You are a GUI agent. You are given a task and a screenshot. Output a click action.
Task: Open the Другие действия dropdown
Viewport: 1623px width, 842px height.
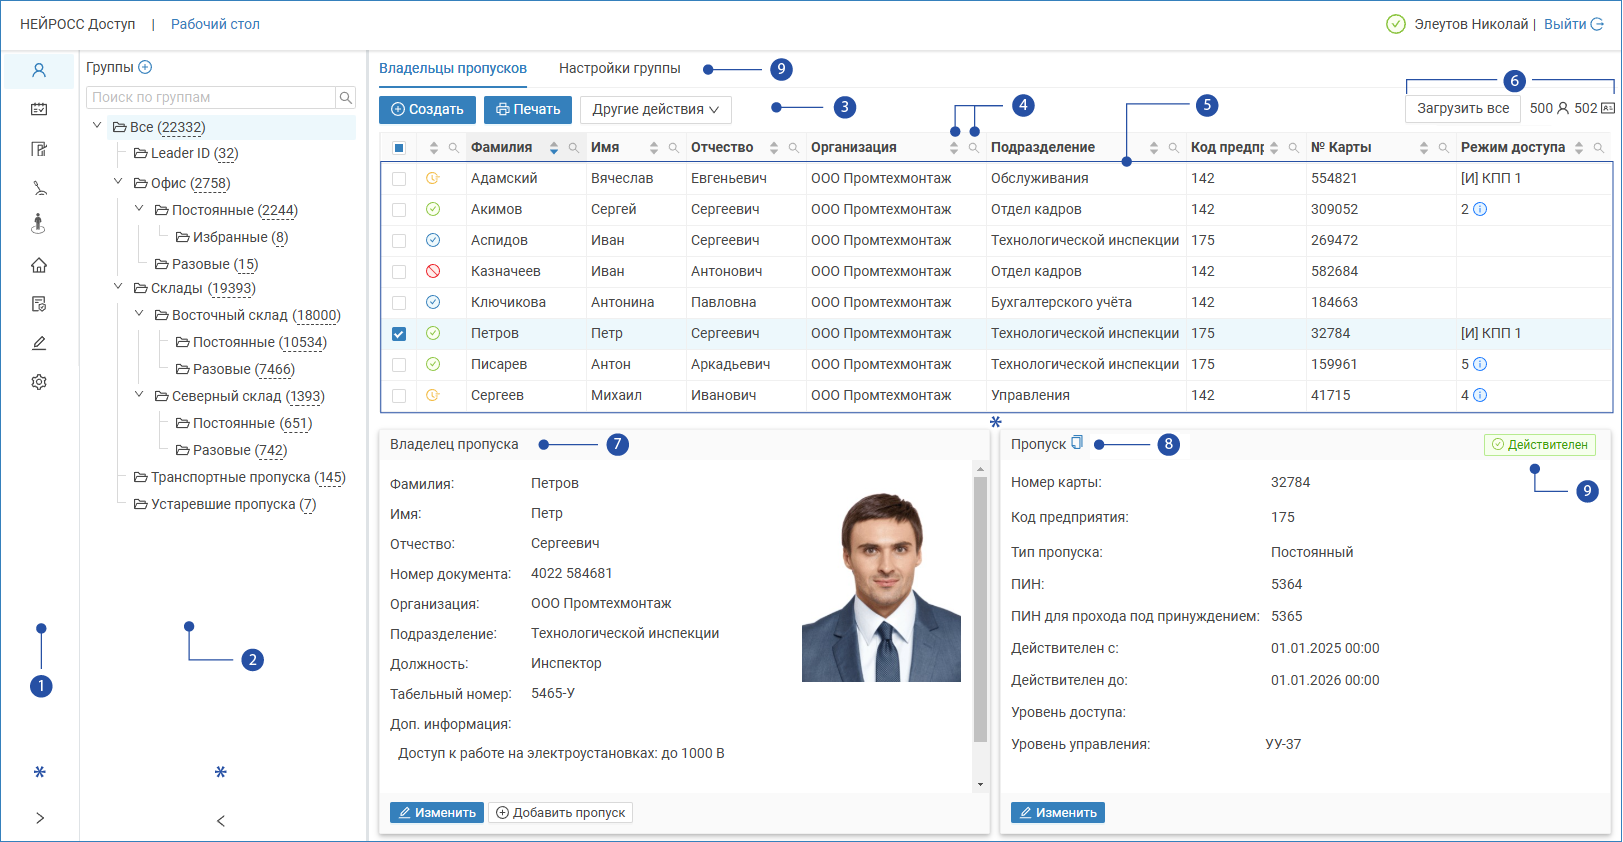655,109
